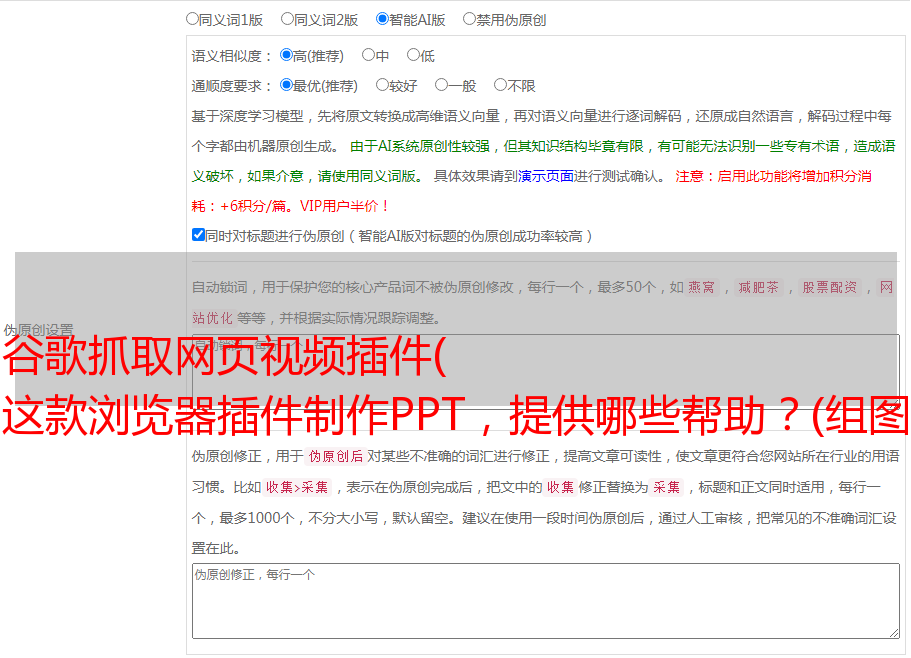Set 语义相似度 to 高(推荐)
The height and width of the screenshot is (658, 911).
pos(286,55)
